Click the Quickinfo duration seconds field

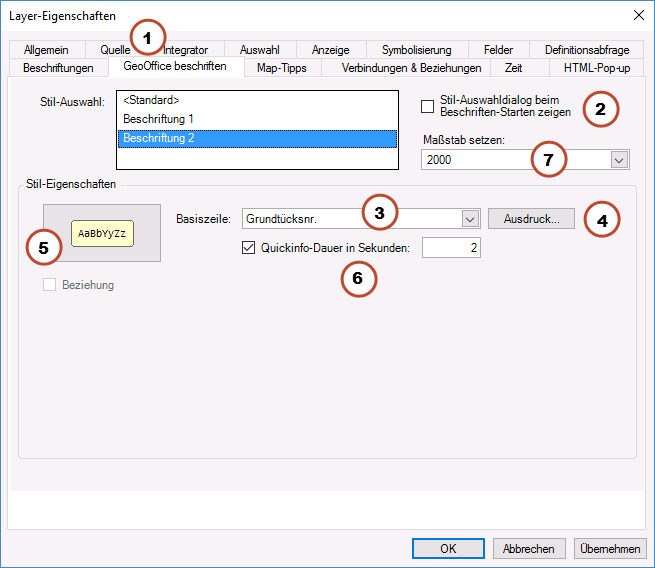[x=450, y=247]
